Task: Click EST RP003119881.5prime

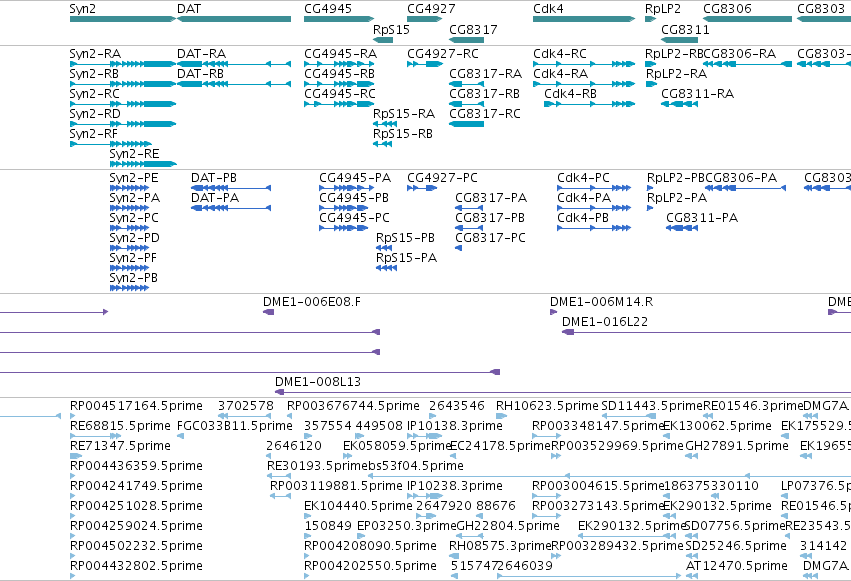Action: (281, 496)
